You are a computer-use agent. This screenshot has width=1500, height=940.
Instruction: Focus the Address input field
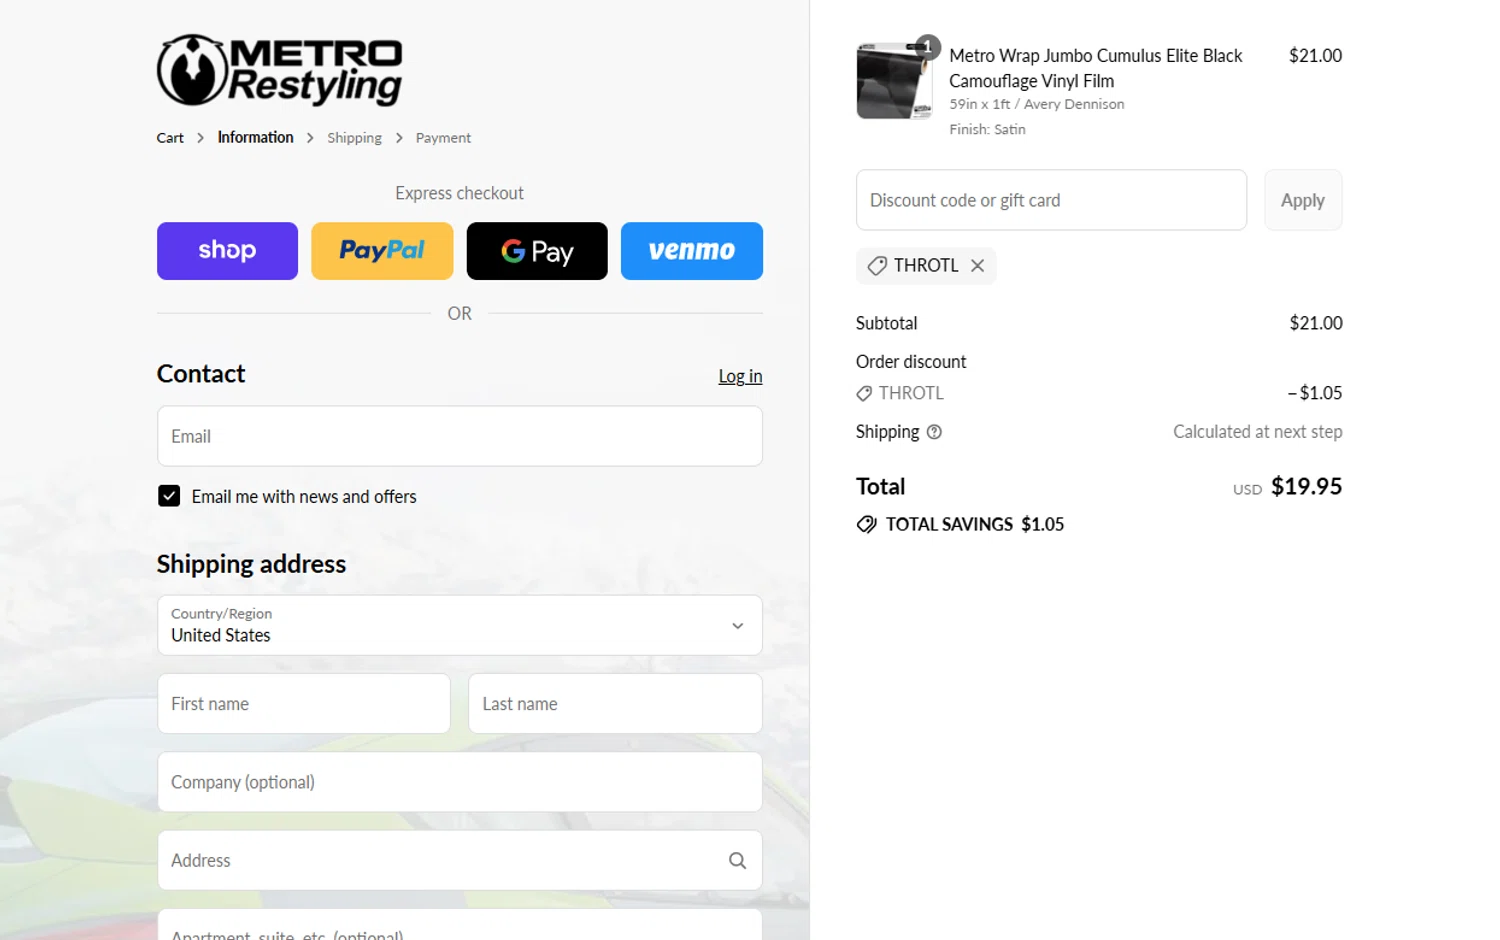point(460,860)
